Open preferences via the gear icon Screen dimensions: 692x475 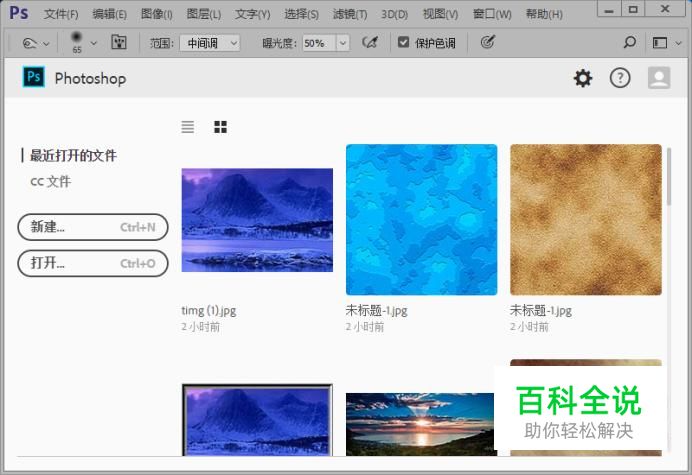583,78
